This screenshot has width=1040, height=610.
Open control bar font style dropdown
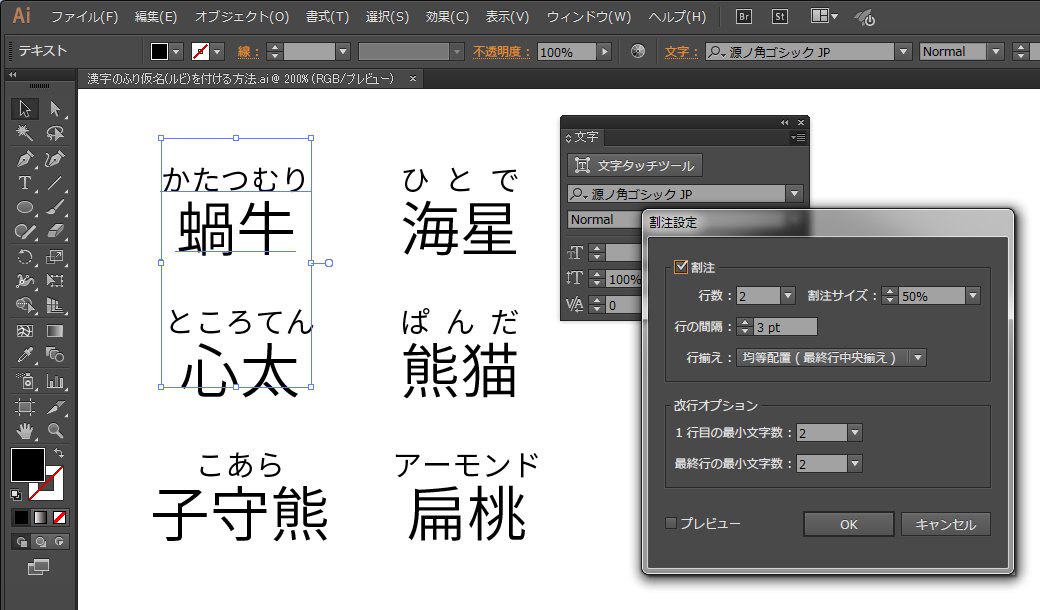tap(995, 52)
